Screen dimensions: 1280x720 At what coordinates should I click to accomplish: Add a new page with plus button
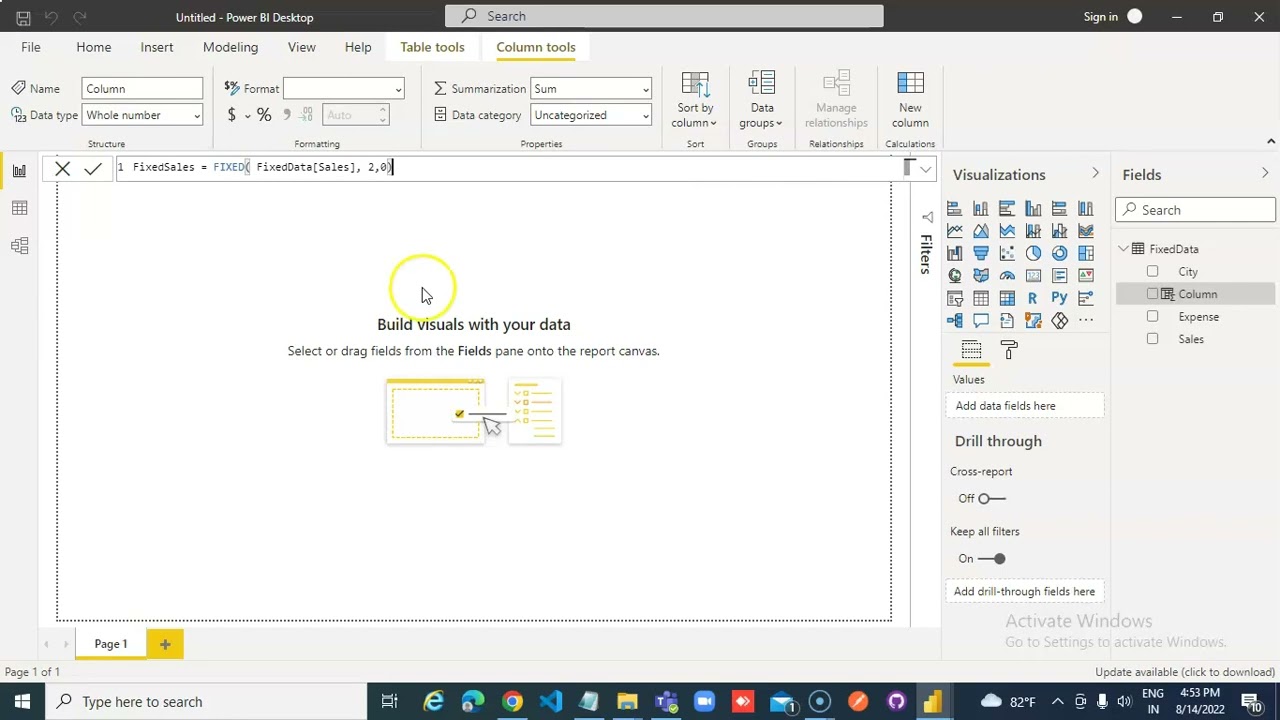(165, 644)
